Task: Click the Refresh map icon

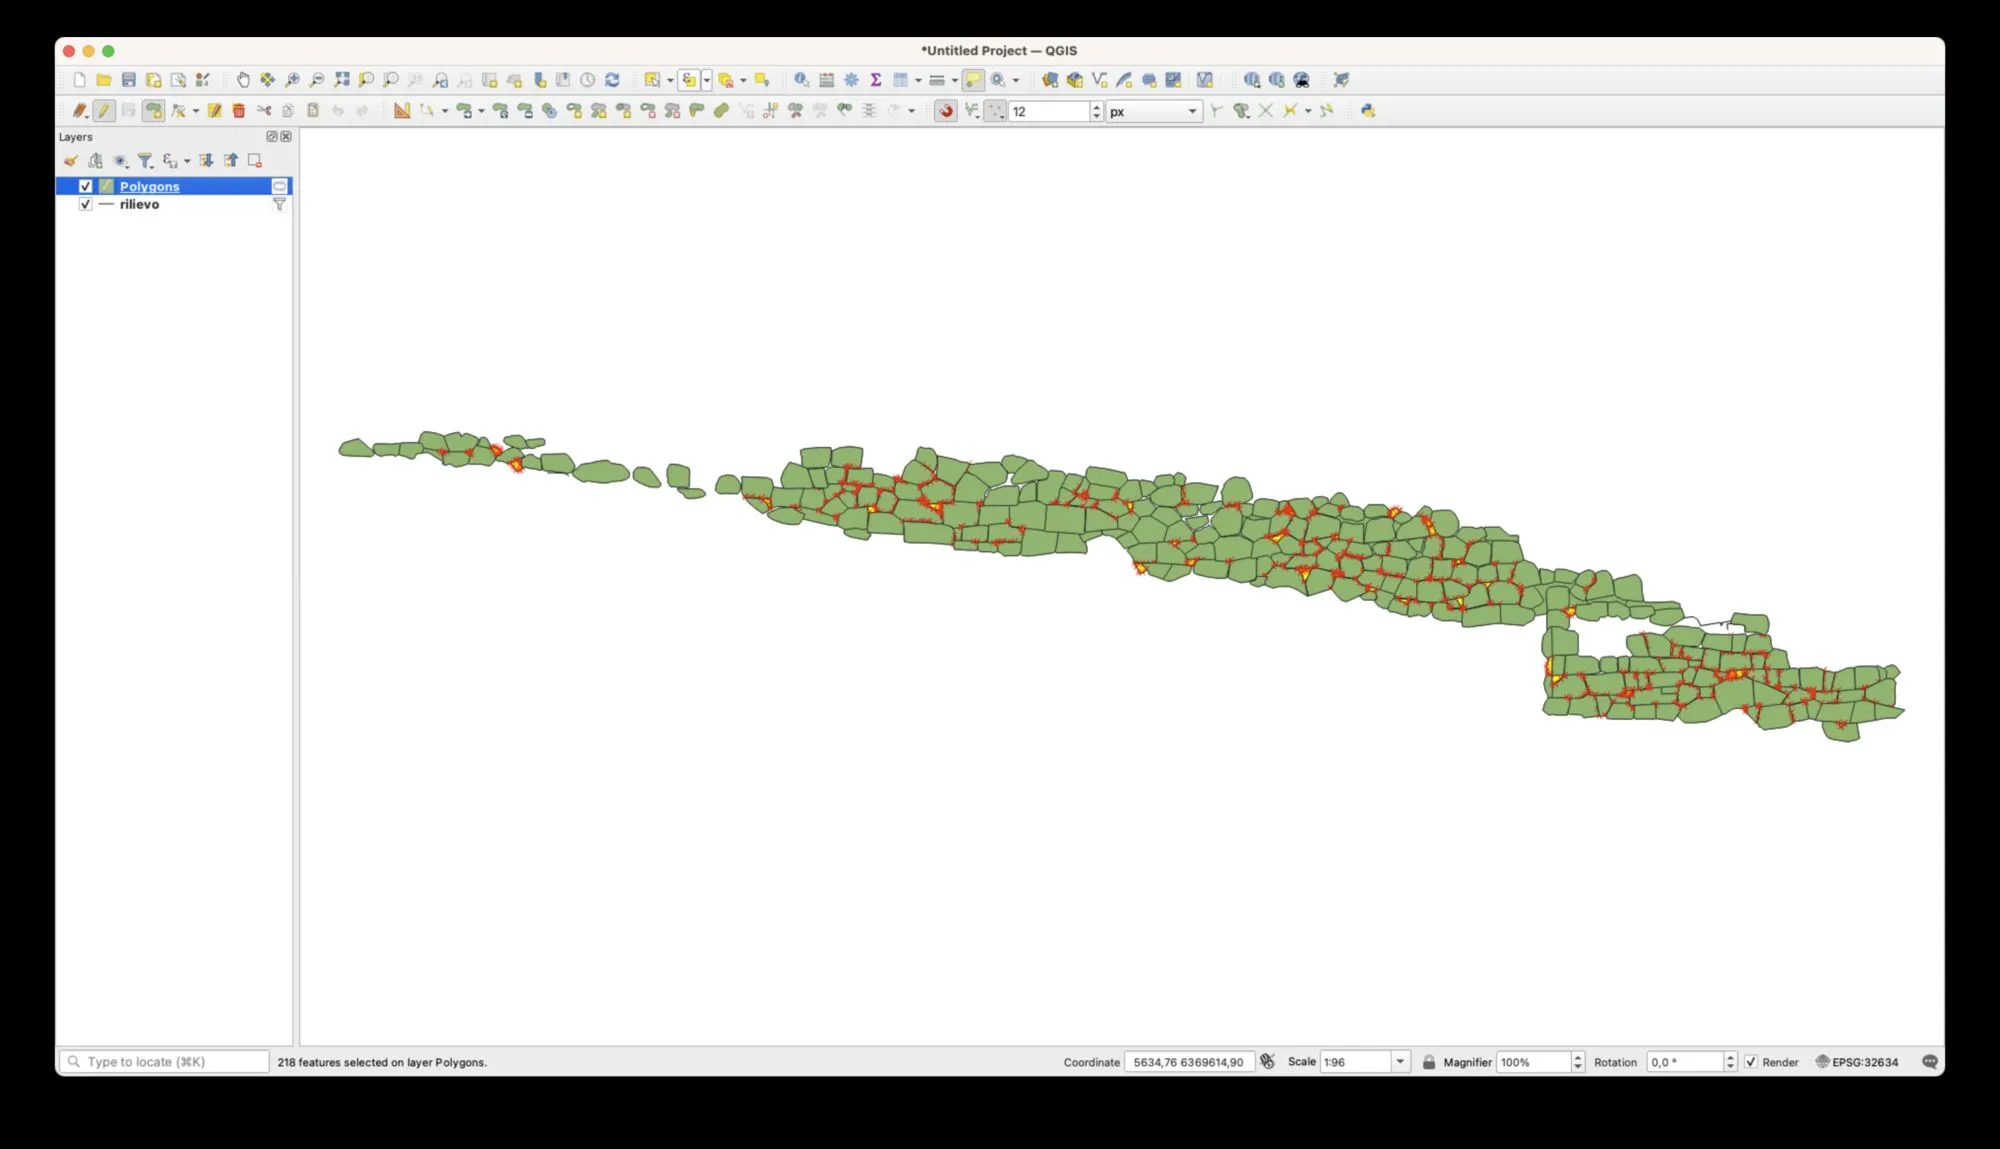Action: (612, 80)
